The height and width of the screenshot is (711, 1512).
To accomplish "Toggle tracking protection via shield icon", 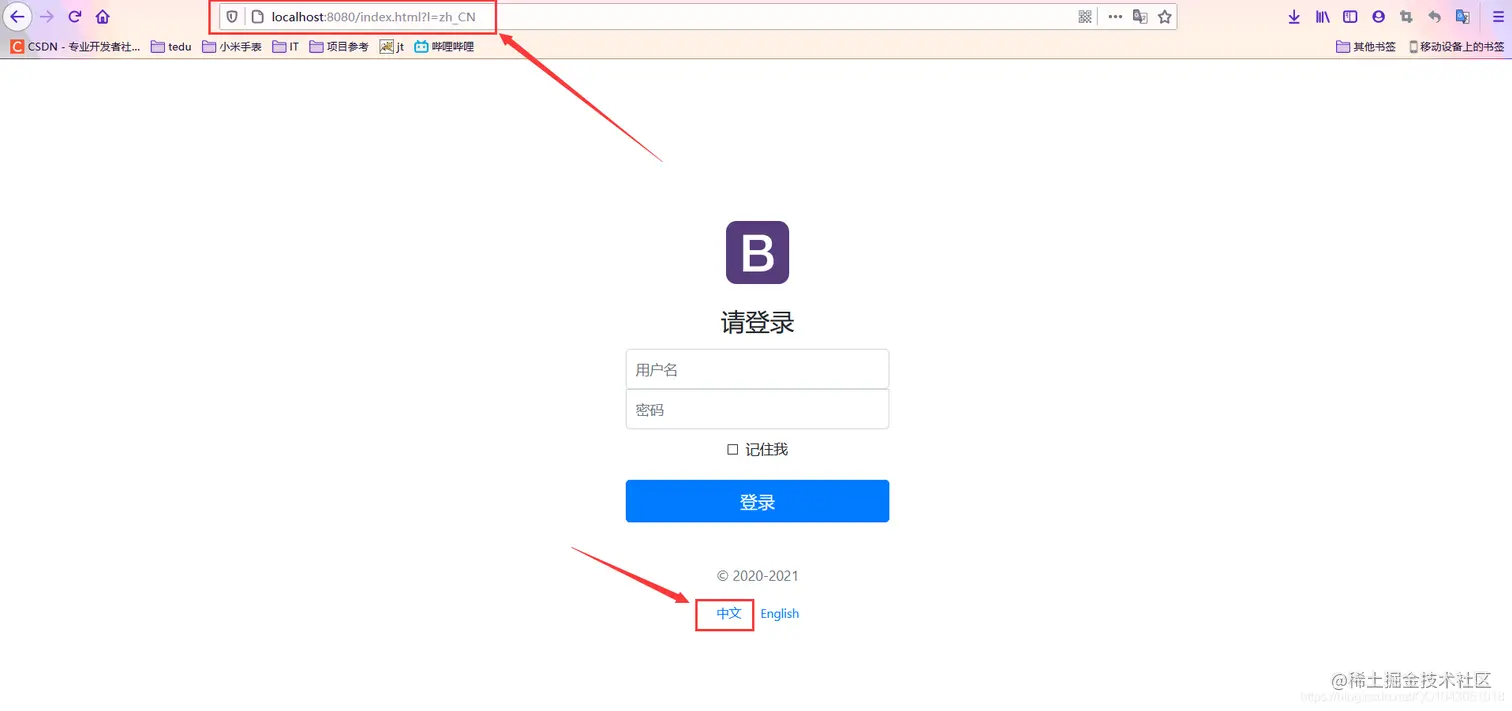I will (x=231, y=16).
